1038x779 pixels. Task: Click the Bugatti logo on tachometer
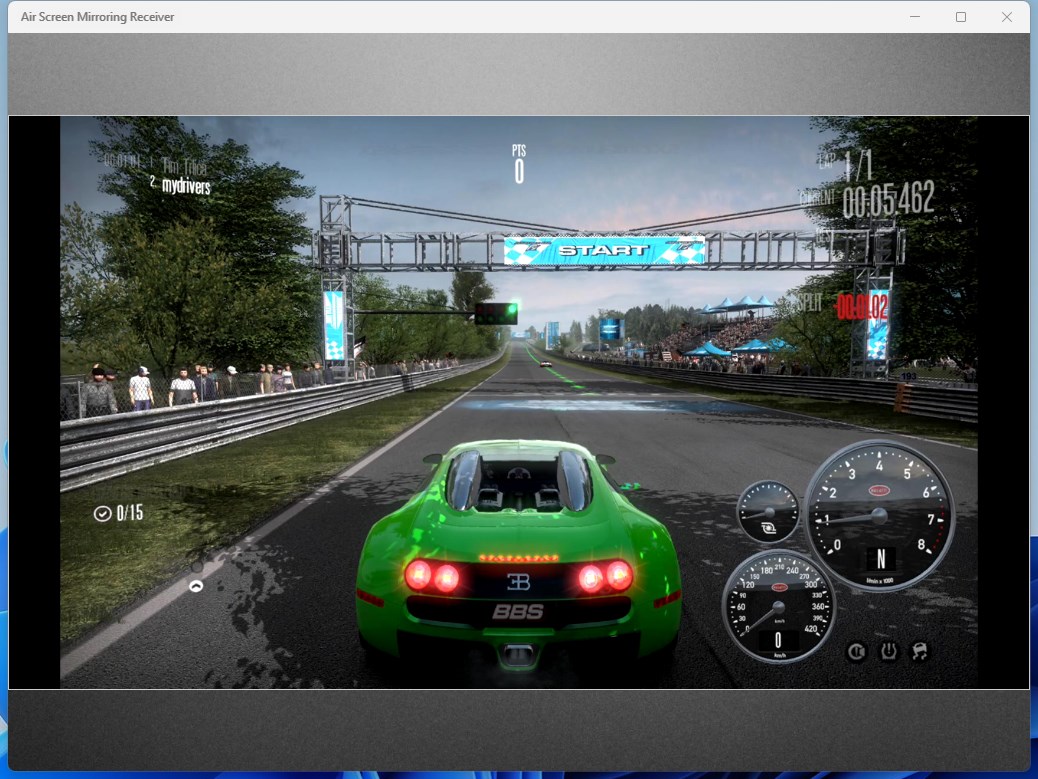pos(878,490)
